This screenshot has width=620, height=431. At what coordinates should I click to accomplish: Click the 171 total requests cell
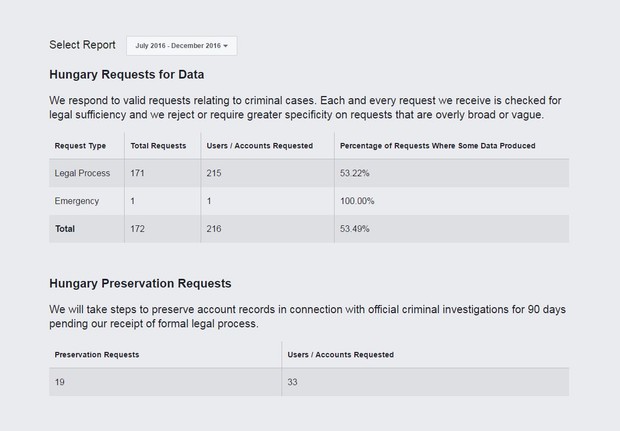click(x=137, y=173)
